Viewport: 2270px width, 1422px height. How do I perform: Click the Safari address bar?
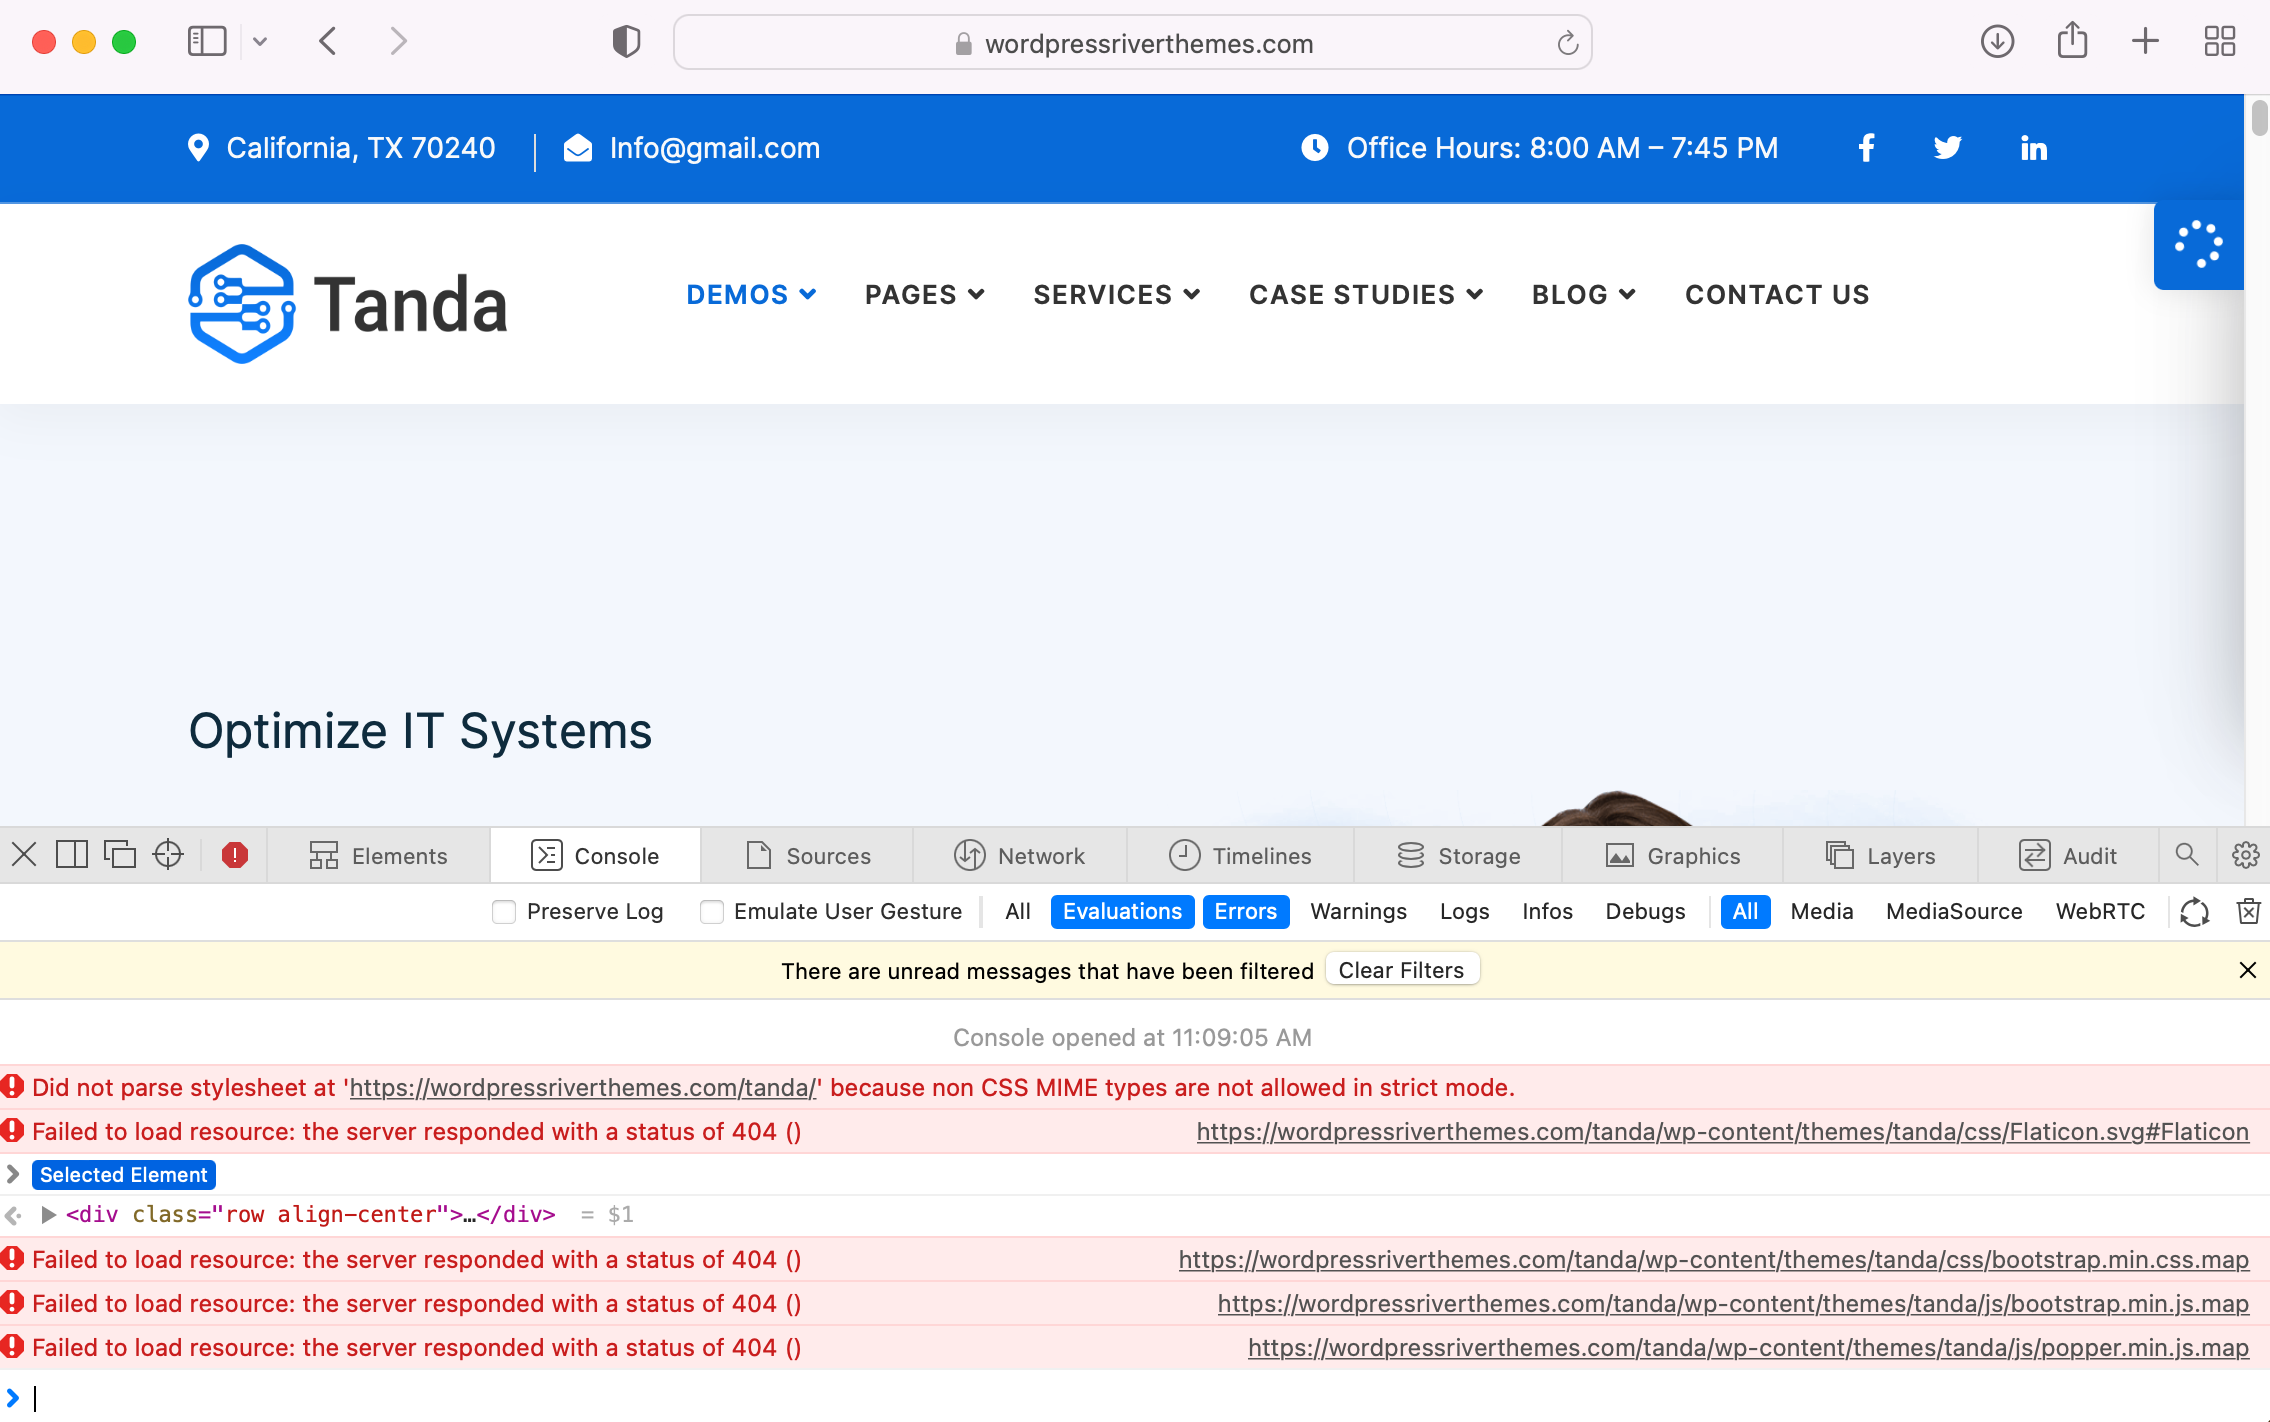pyautogui.click(x=1132, y=43)
